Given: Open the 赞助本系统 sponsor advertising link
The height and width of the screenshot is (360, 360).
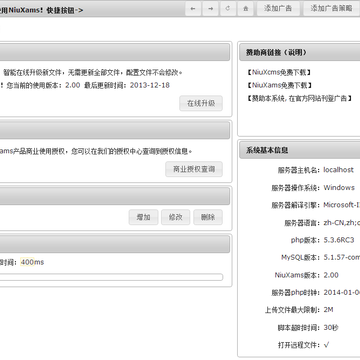Looking at the screenshot, I should [x=299, y=98].
